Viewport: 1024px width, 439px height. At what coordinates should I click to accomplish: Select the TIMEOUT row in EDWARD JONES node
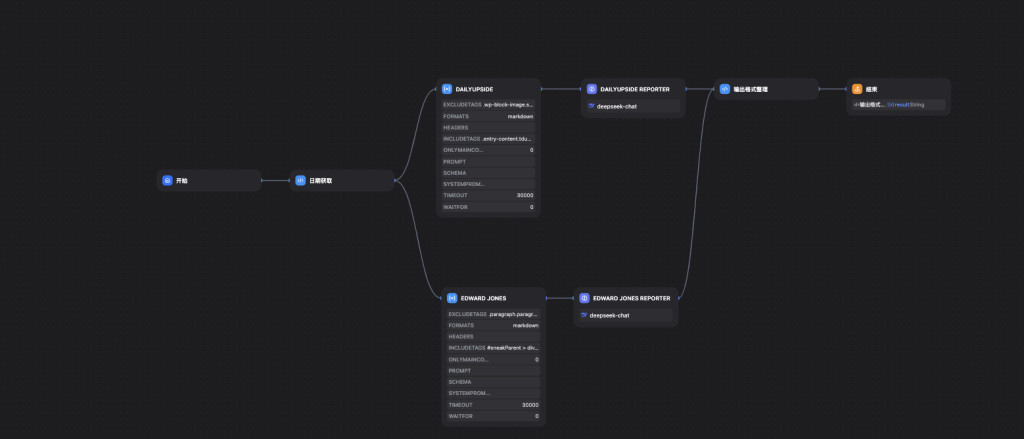point(493,405)
